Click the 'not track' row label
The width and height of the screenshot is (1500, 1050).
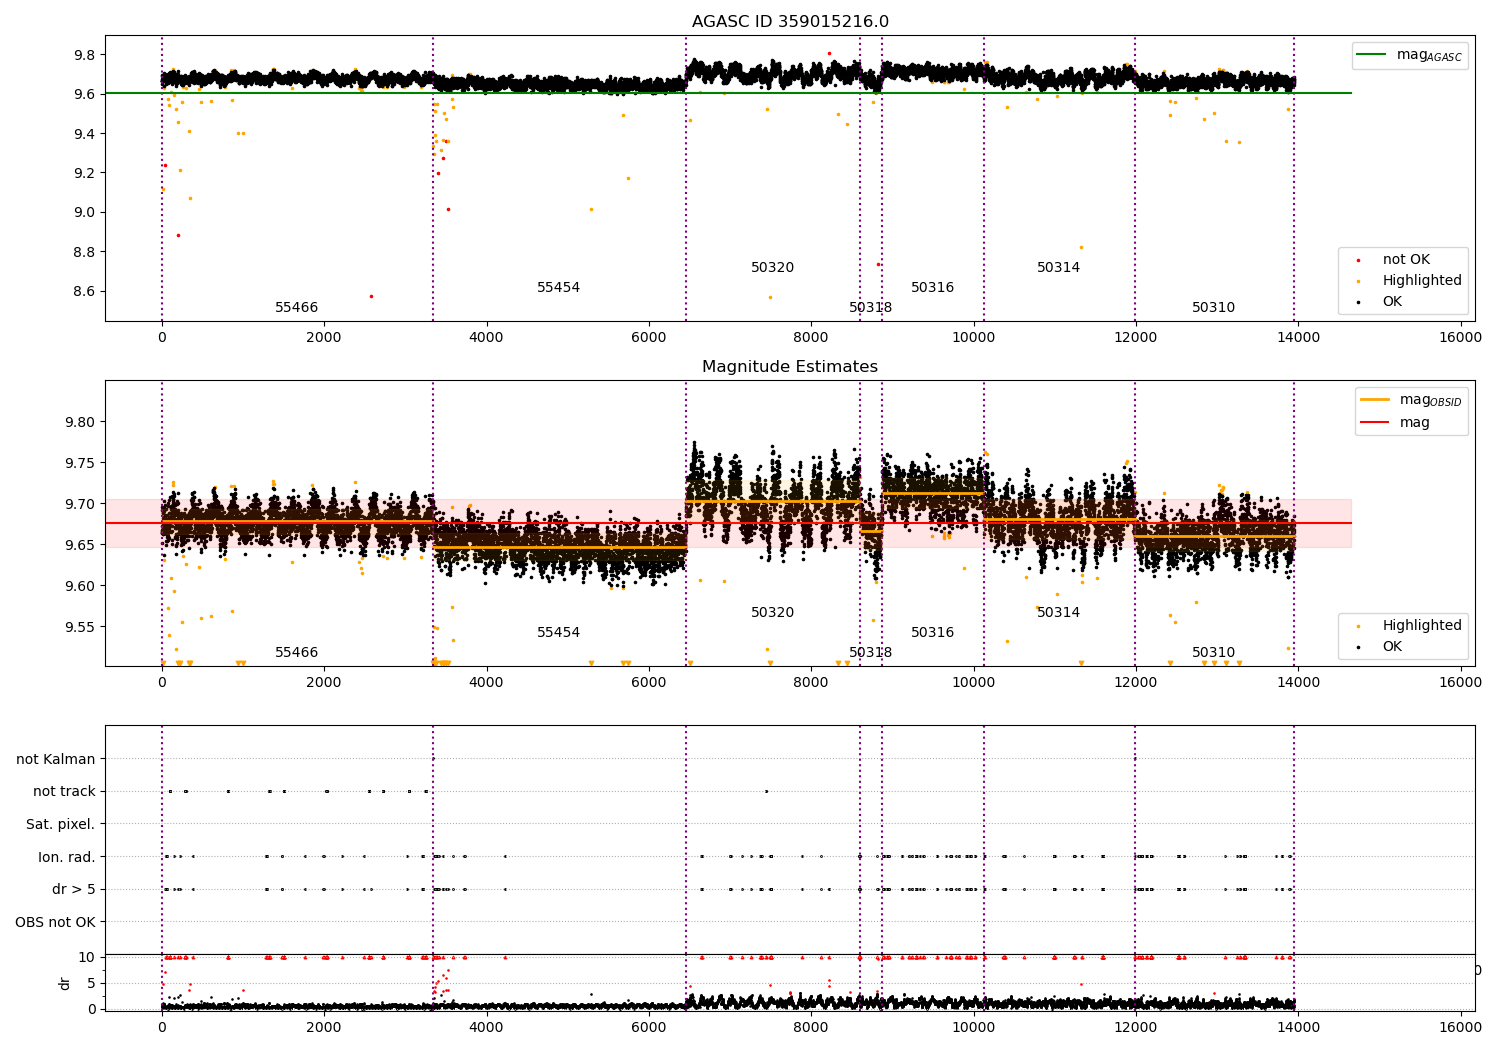64,792
